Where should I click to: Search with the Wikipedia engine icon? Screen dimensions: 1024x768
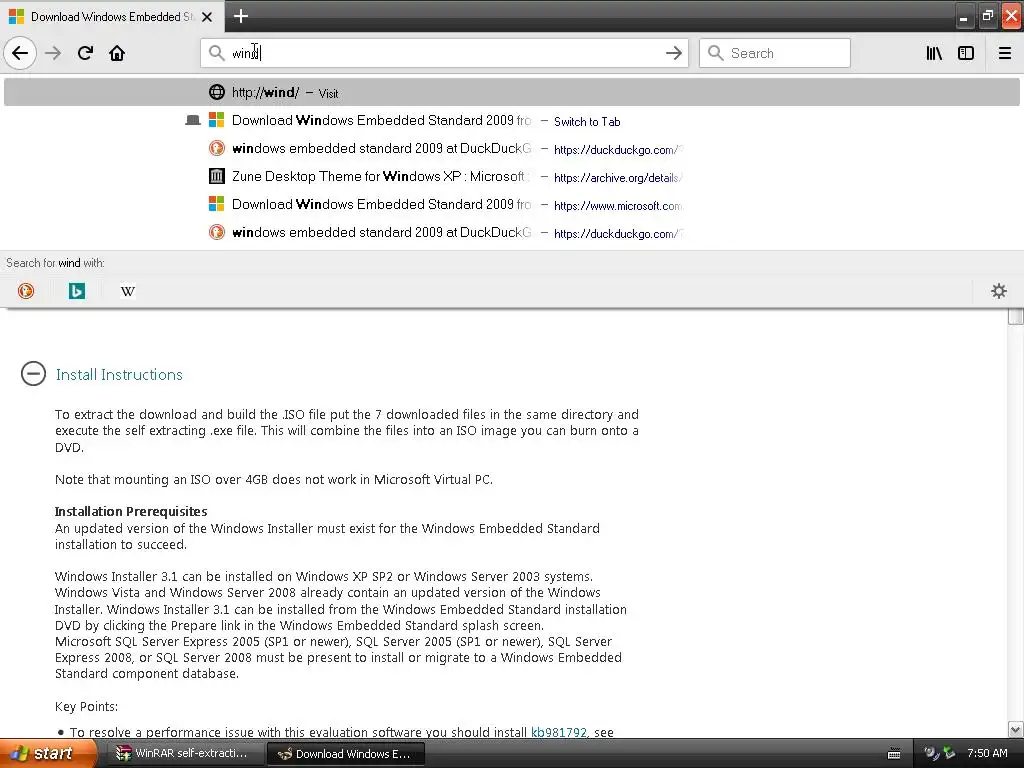pos(128,291)
